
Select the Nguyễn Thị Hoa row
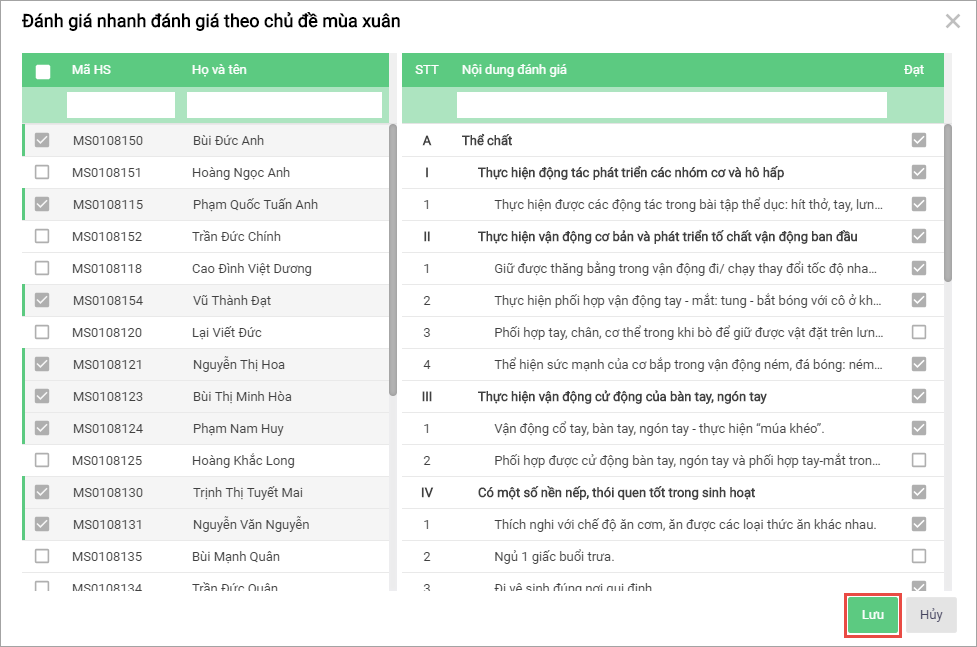pyautogui.click(x=238, y=364)
